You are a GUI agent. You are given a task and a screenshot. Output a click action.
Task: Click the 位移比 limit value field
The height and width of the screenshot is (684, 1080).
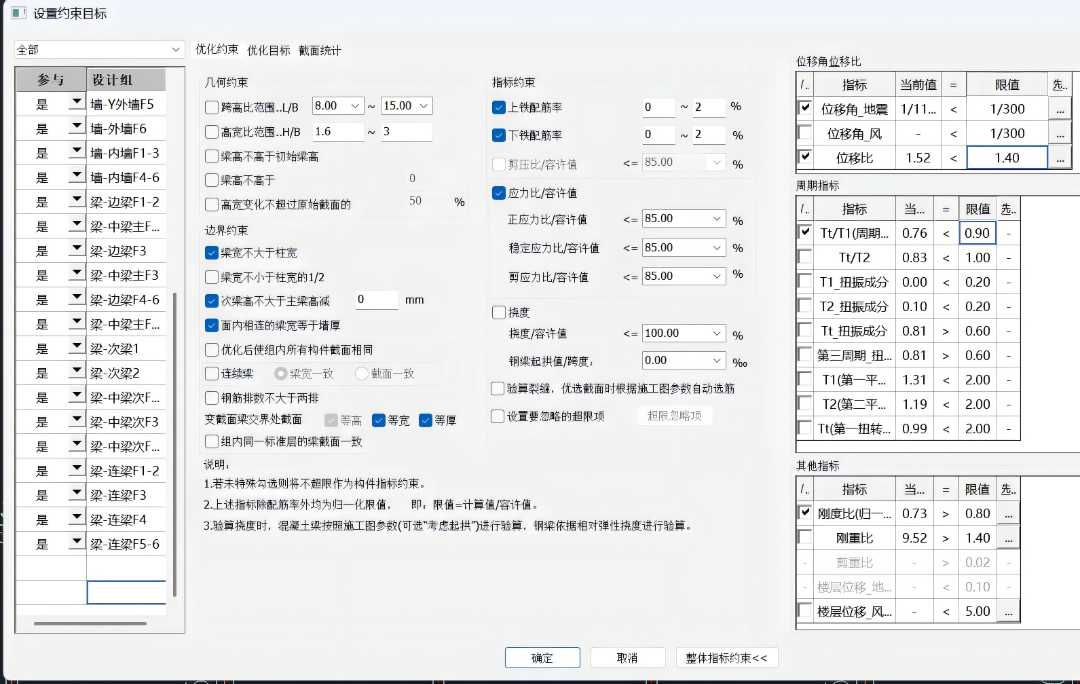(x=1006, y=157)
